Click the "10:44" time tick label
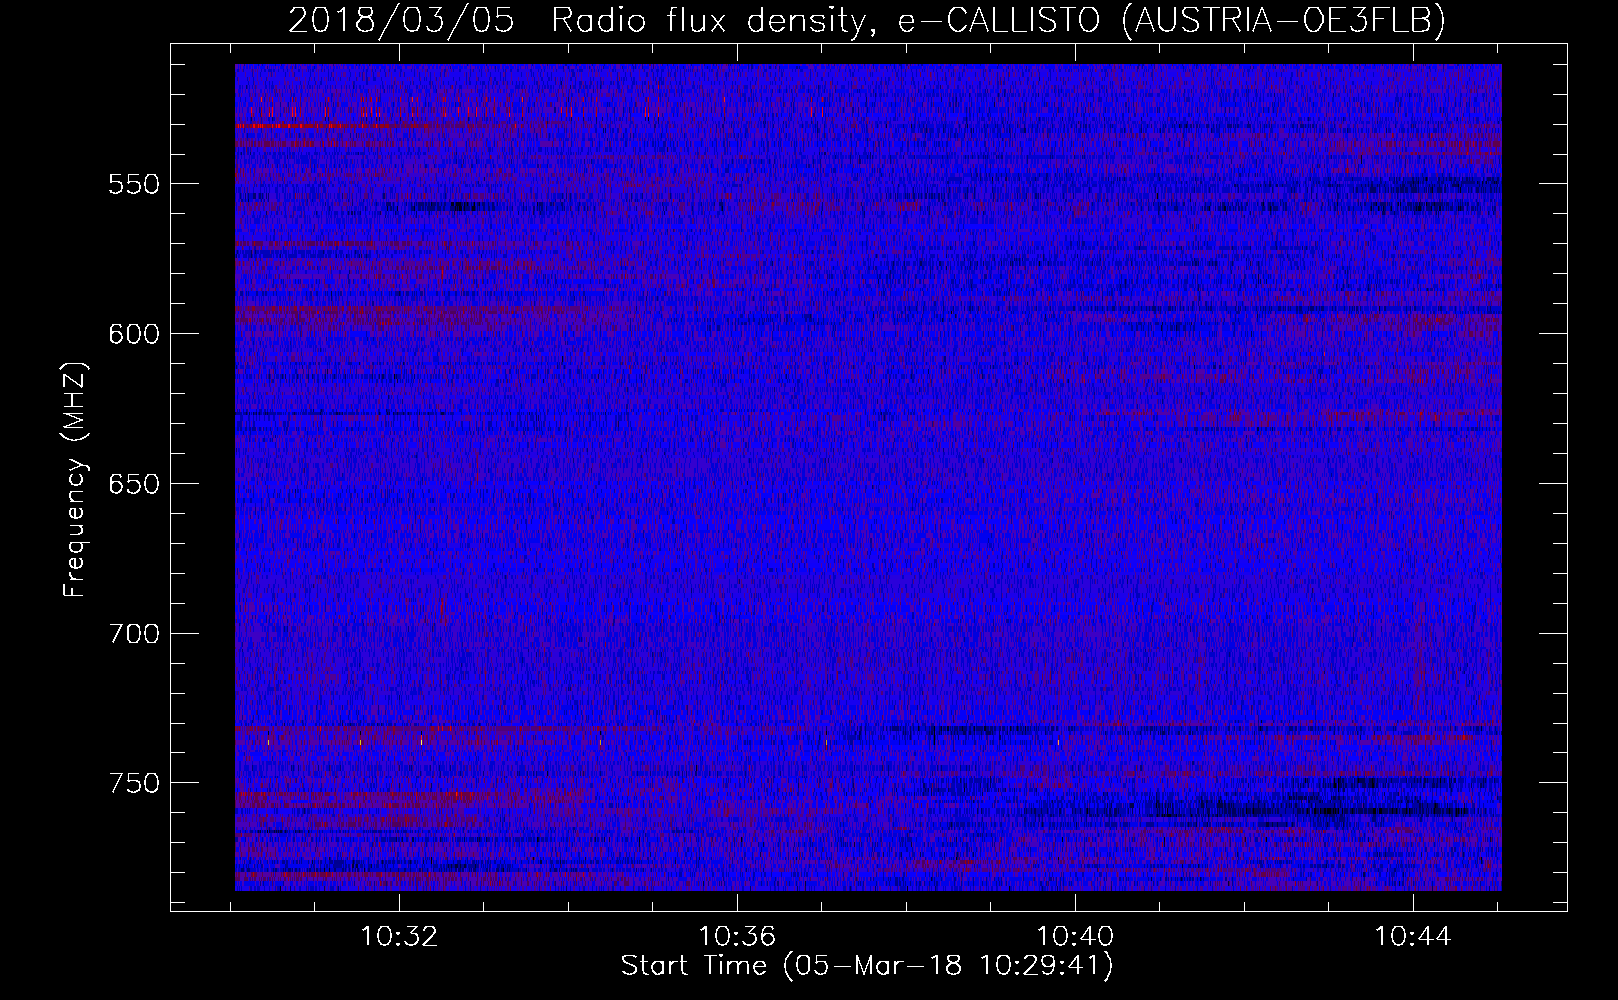1618x1000 pixels. click(1412, 937)
